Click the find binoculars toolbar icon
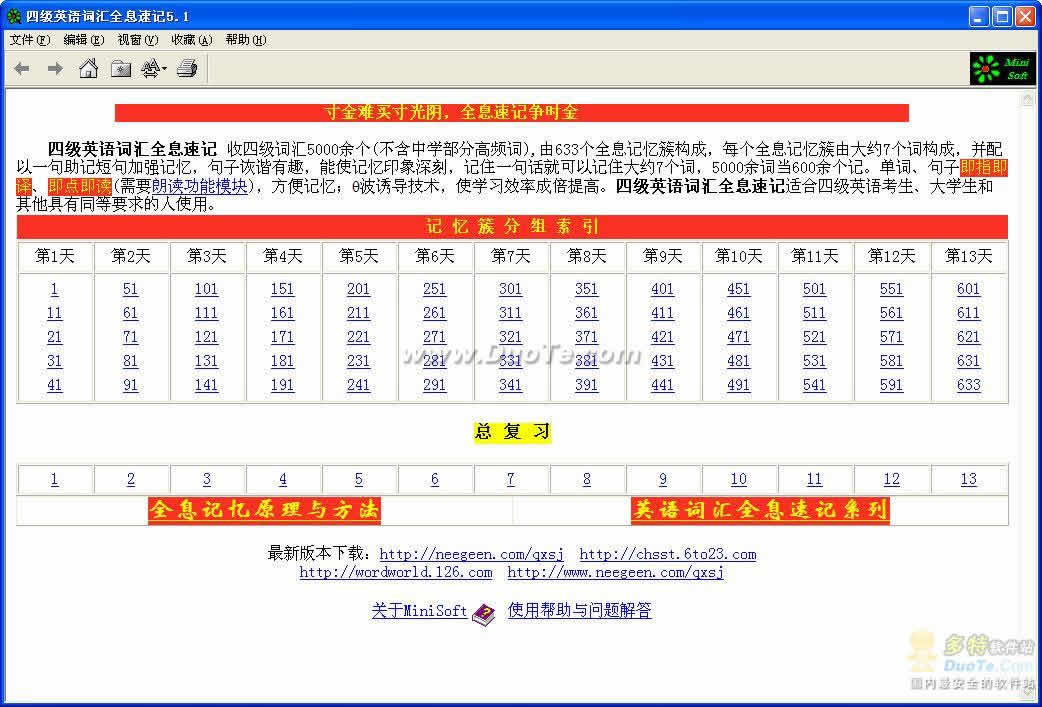Screen dimensions: 1042x707 (154, 68)
